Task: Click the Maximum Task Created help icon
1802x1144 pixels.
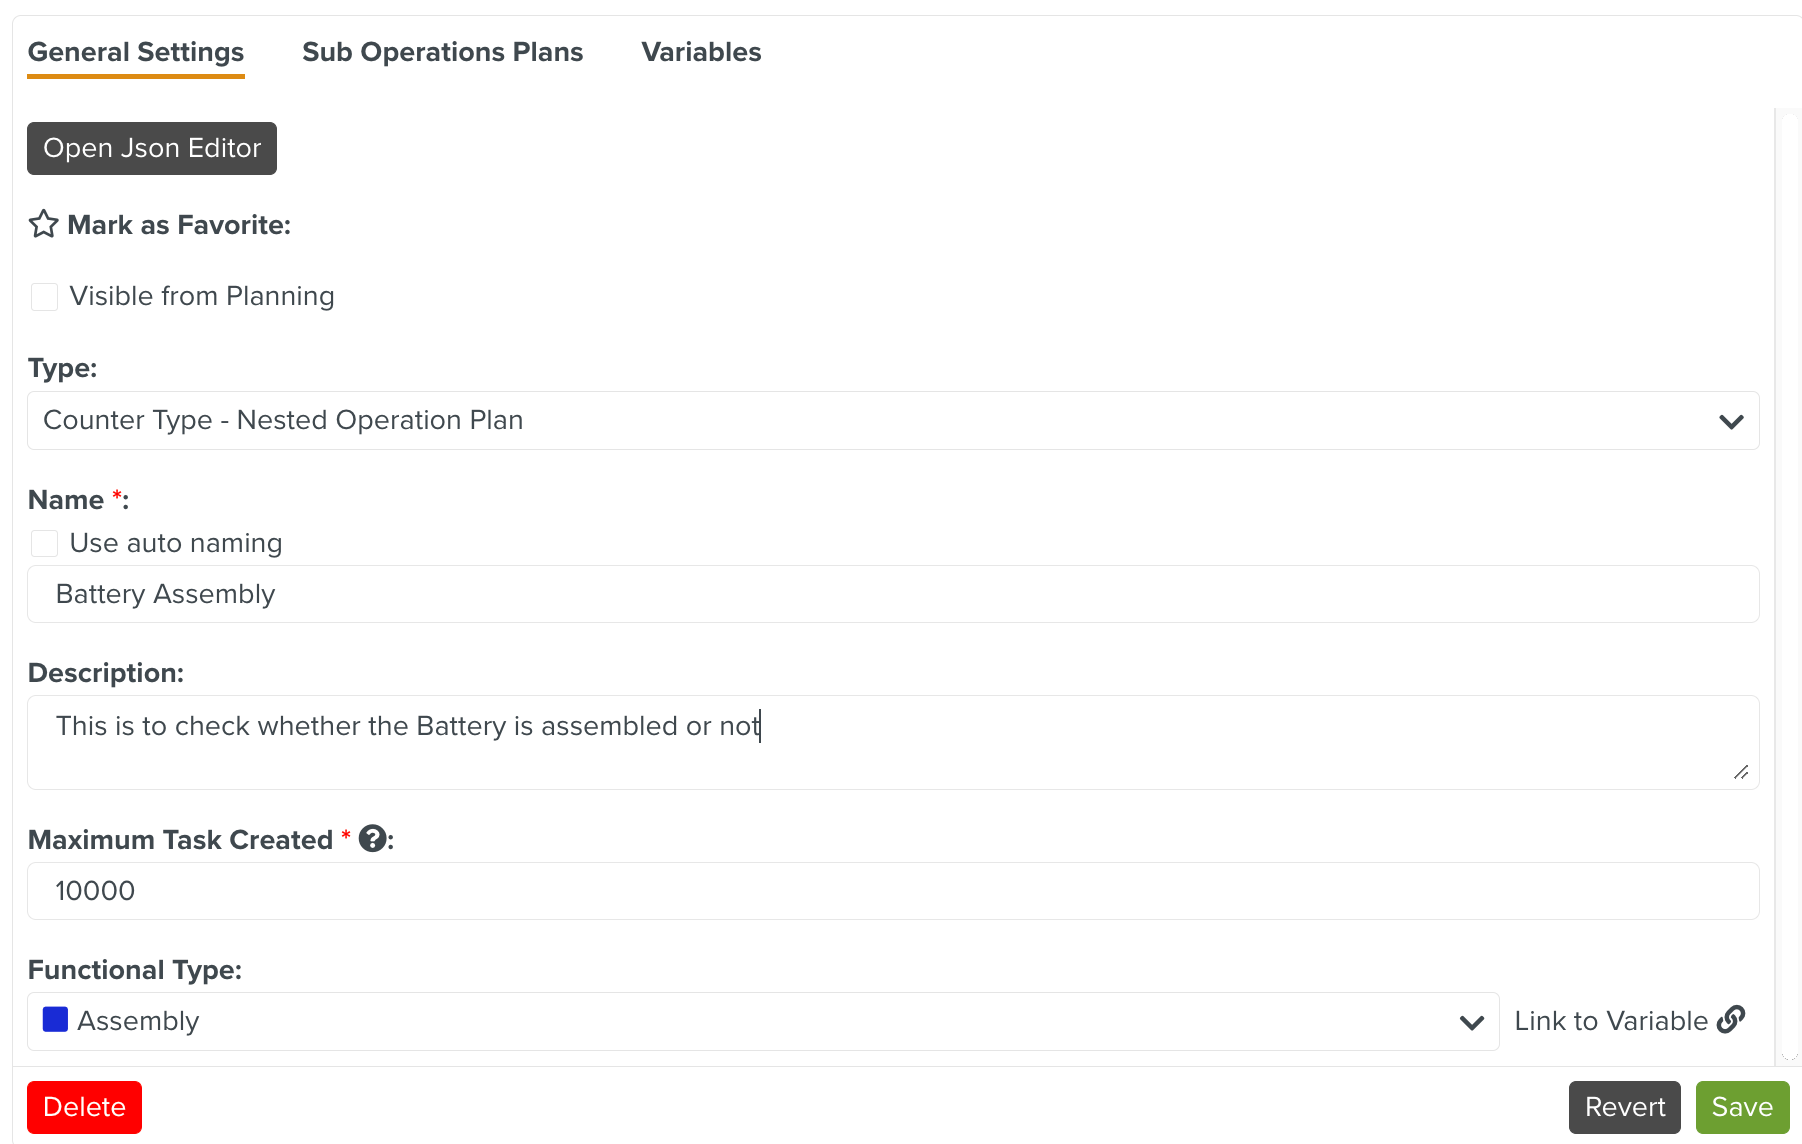Action: coord(373,839)
